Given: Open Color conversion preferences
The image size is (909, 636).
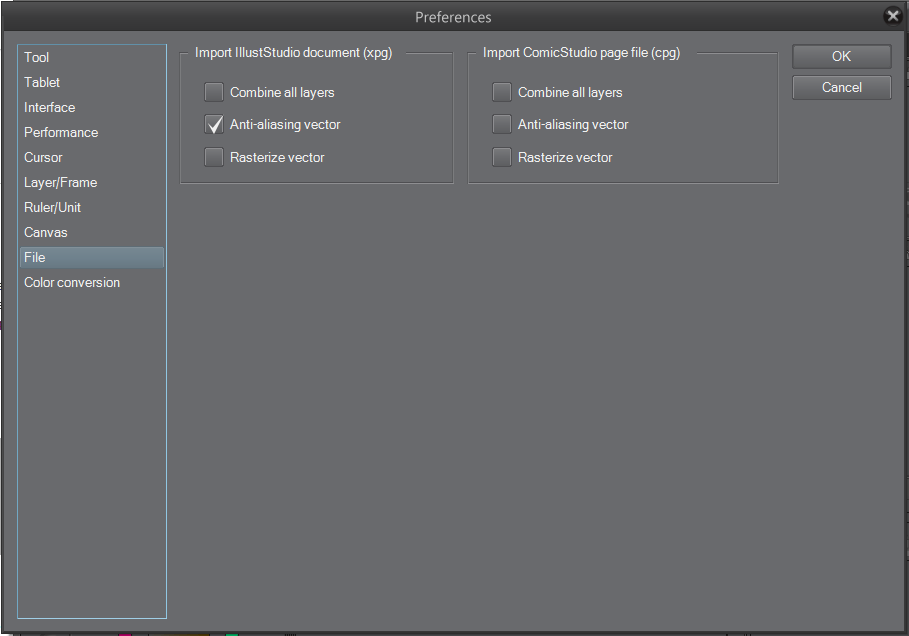Looking at the screenshot, I should coord(92,282).
